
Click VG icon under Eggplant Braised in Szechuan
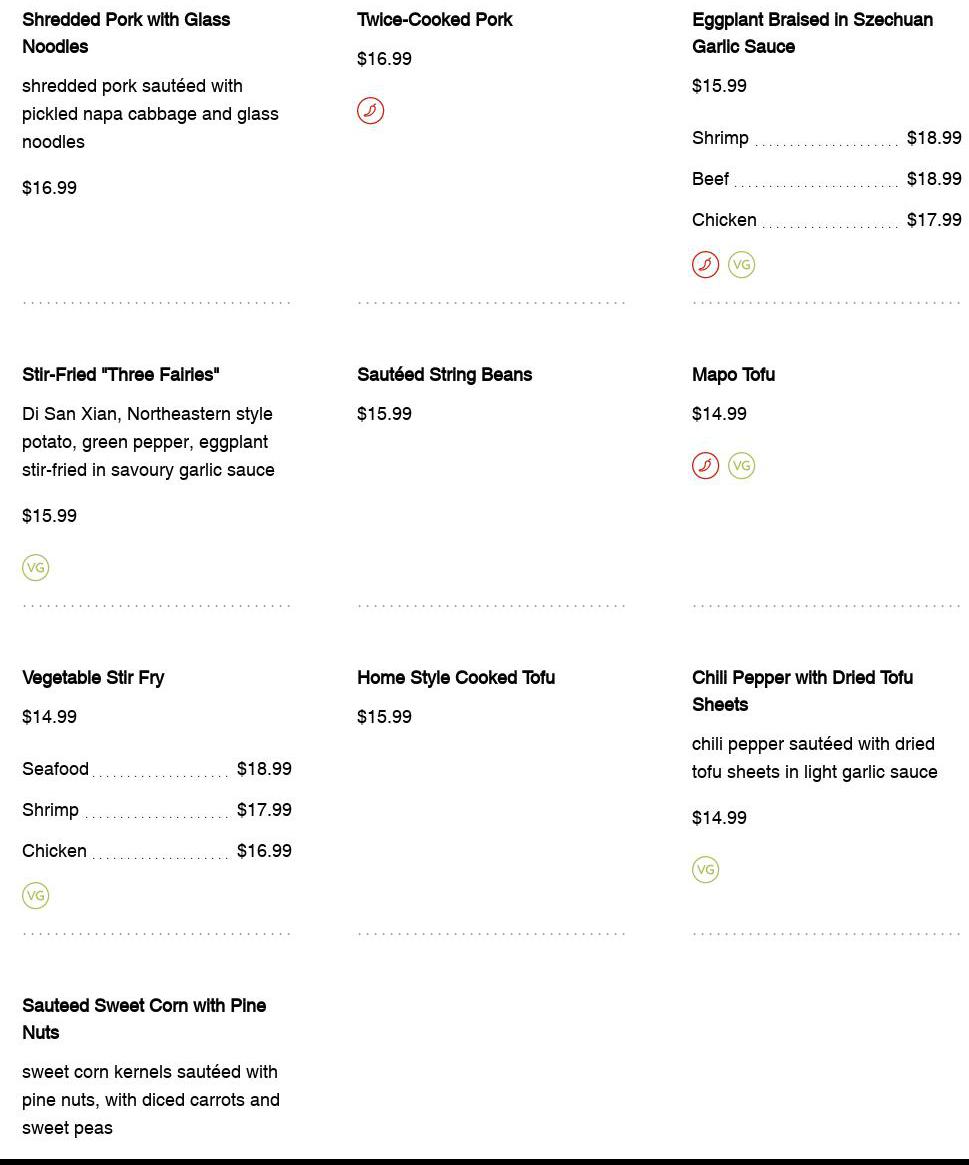click(x=741, y=265)
